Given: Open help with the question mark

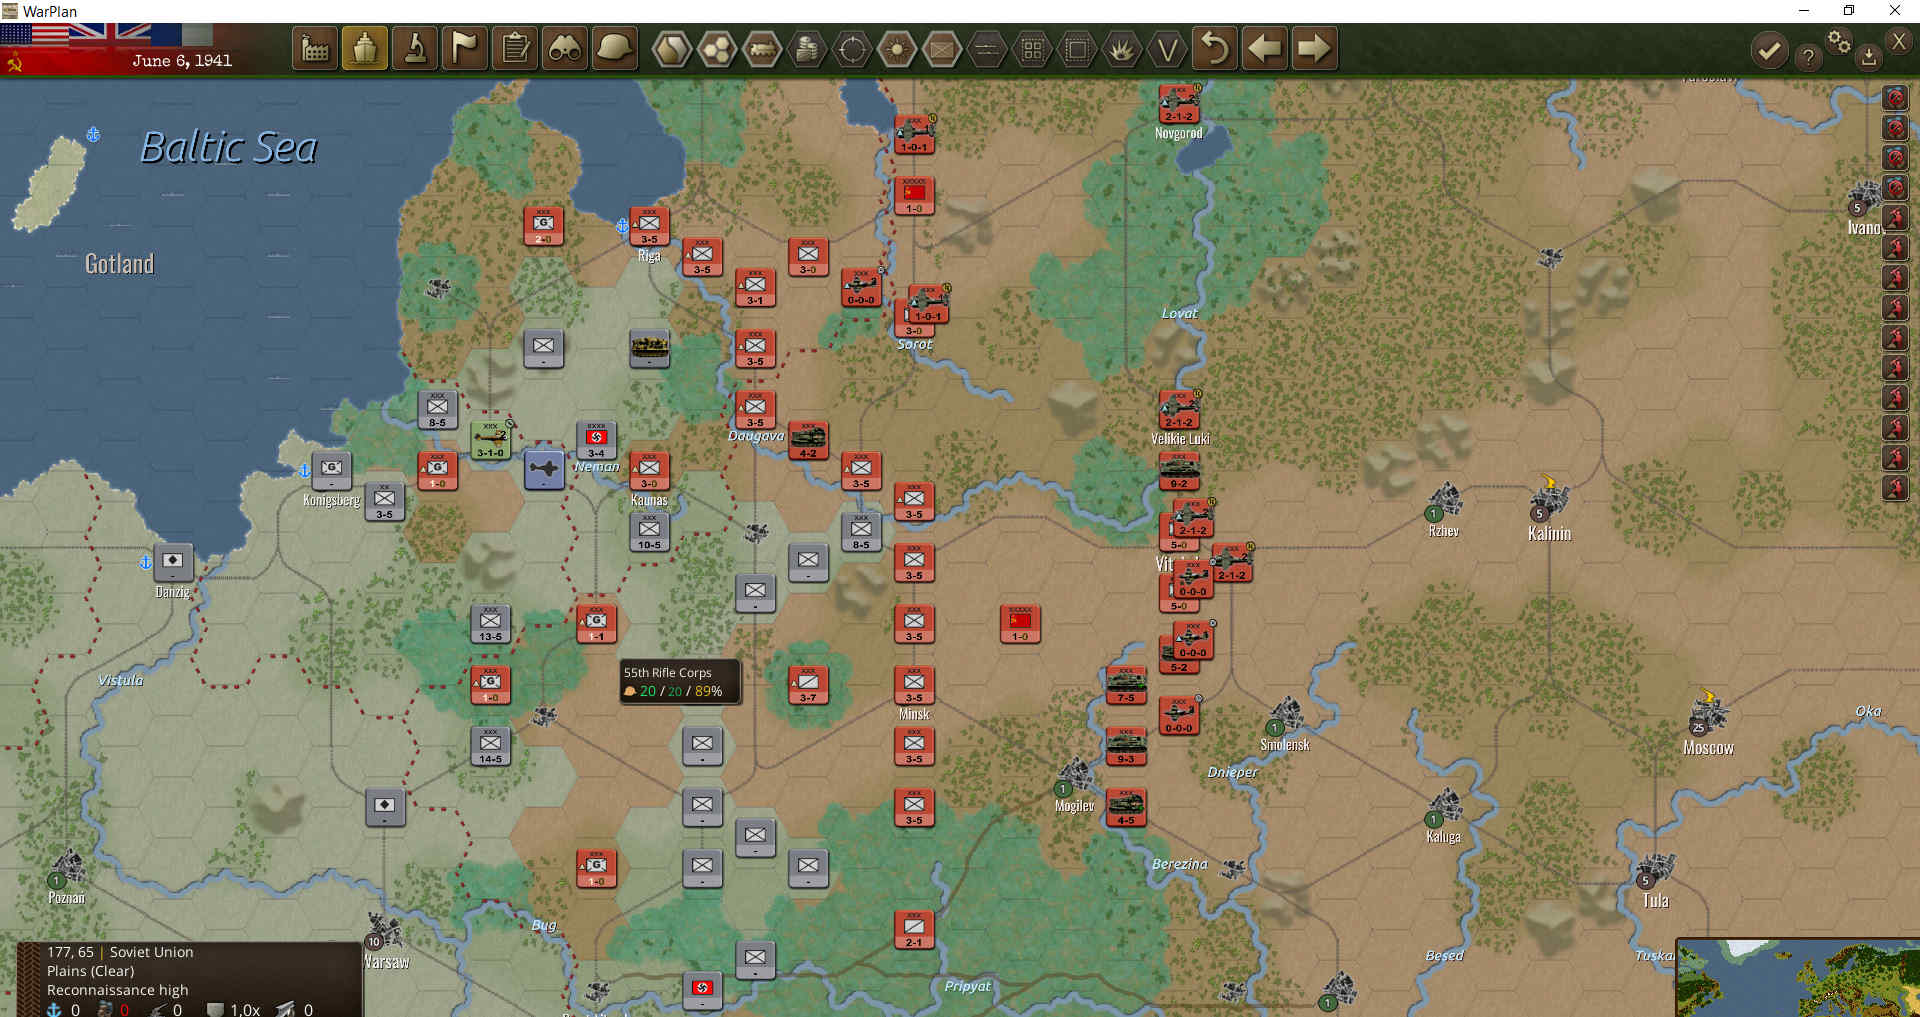Looking at the screenshot, I should pos(1808,57).
